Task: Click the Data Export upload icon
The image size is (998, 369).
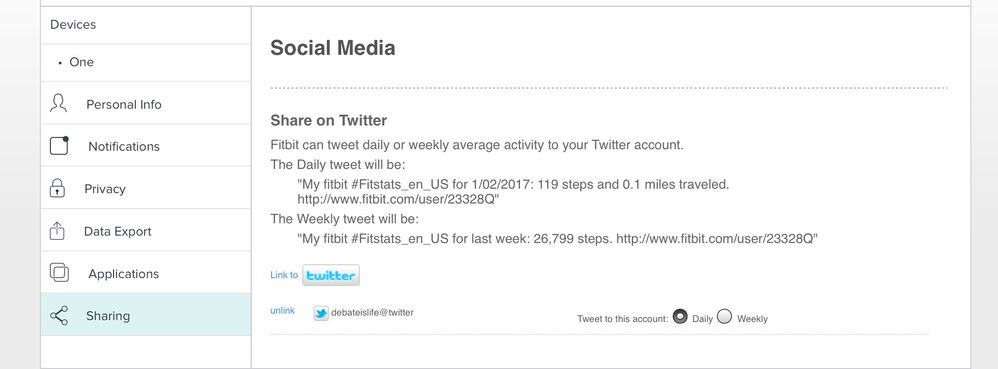Action: 57,231
